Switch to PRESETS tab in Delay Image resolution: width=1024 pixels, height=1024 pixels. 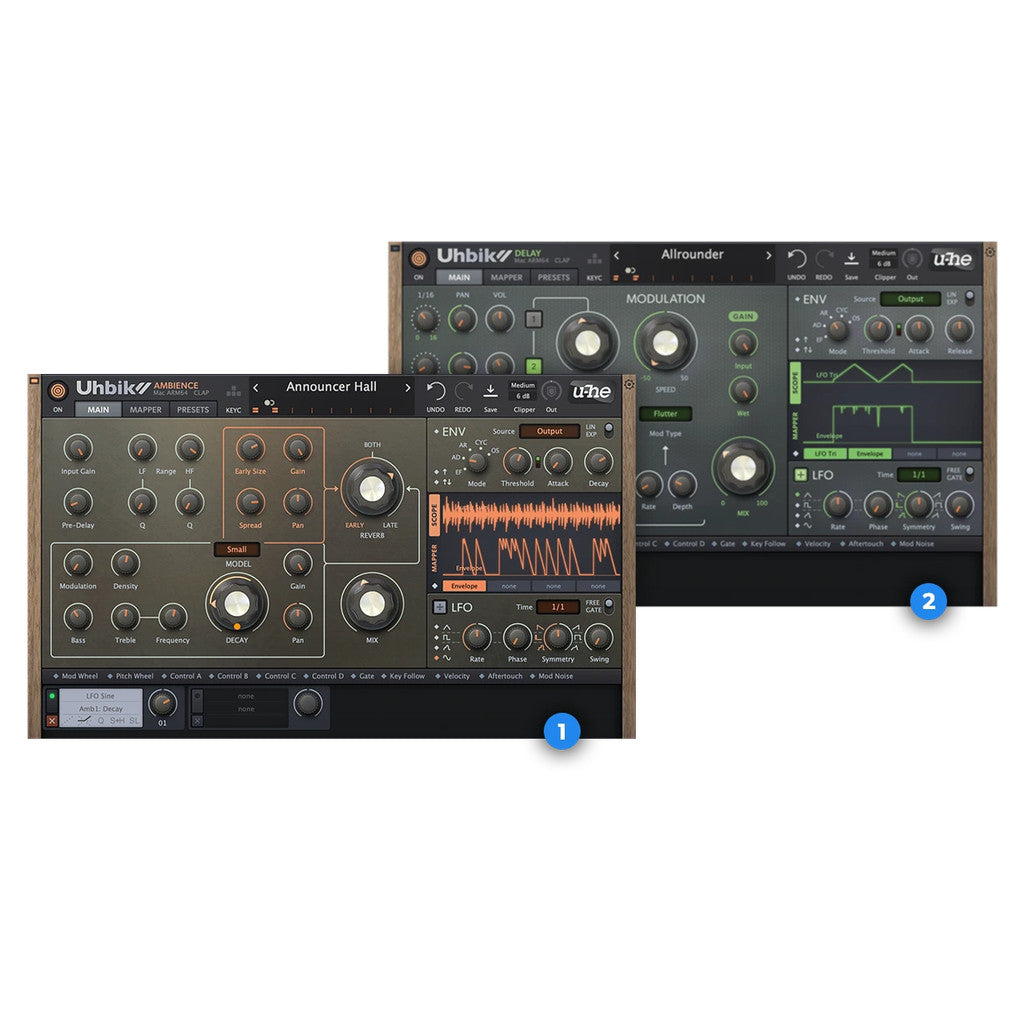point(554,277)
